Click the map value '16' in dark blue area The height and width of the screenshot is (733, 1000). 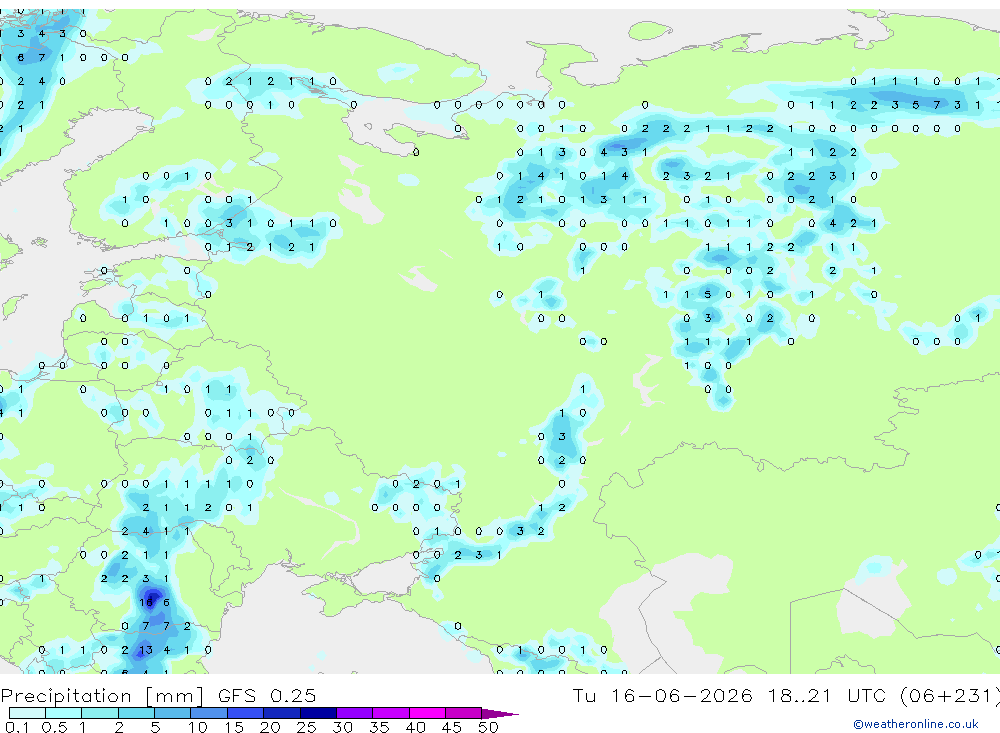[146, 602]
